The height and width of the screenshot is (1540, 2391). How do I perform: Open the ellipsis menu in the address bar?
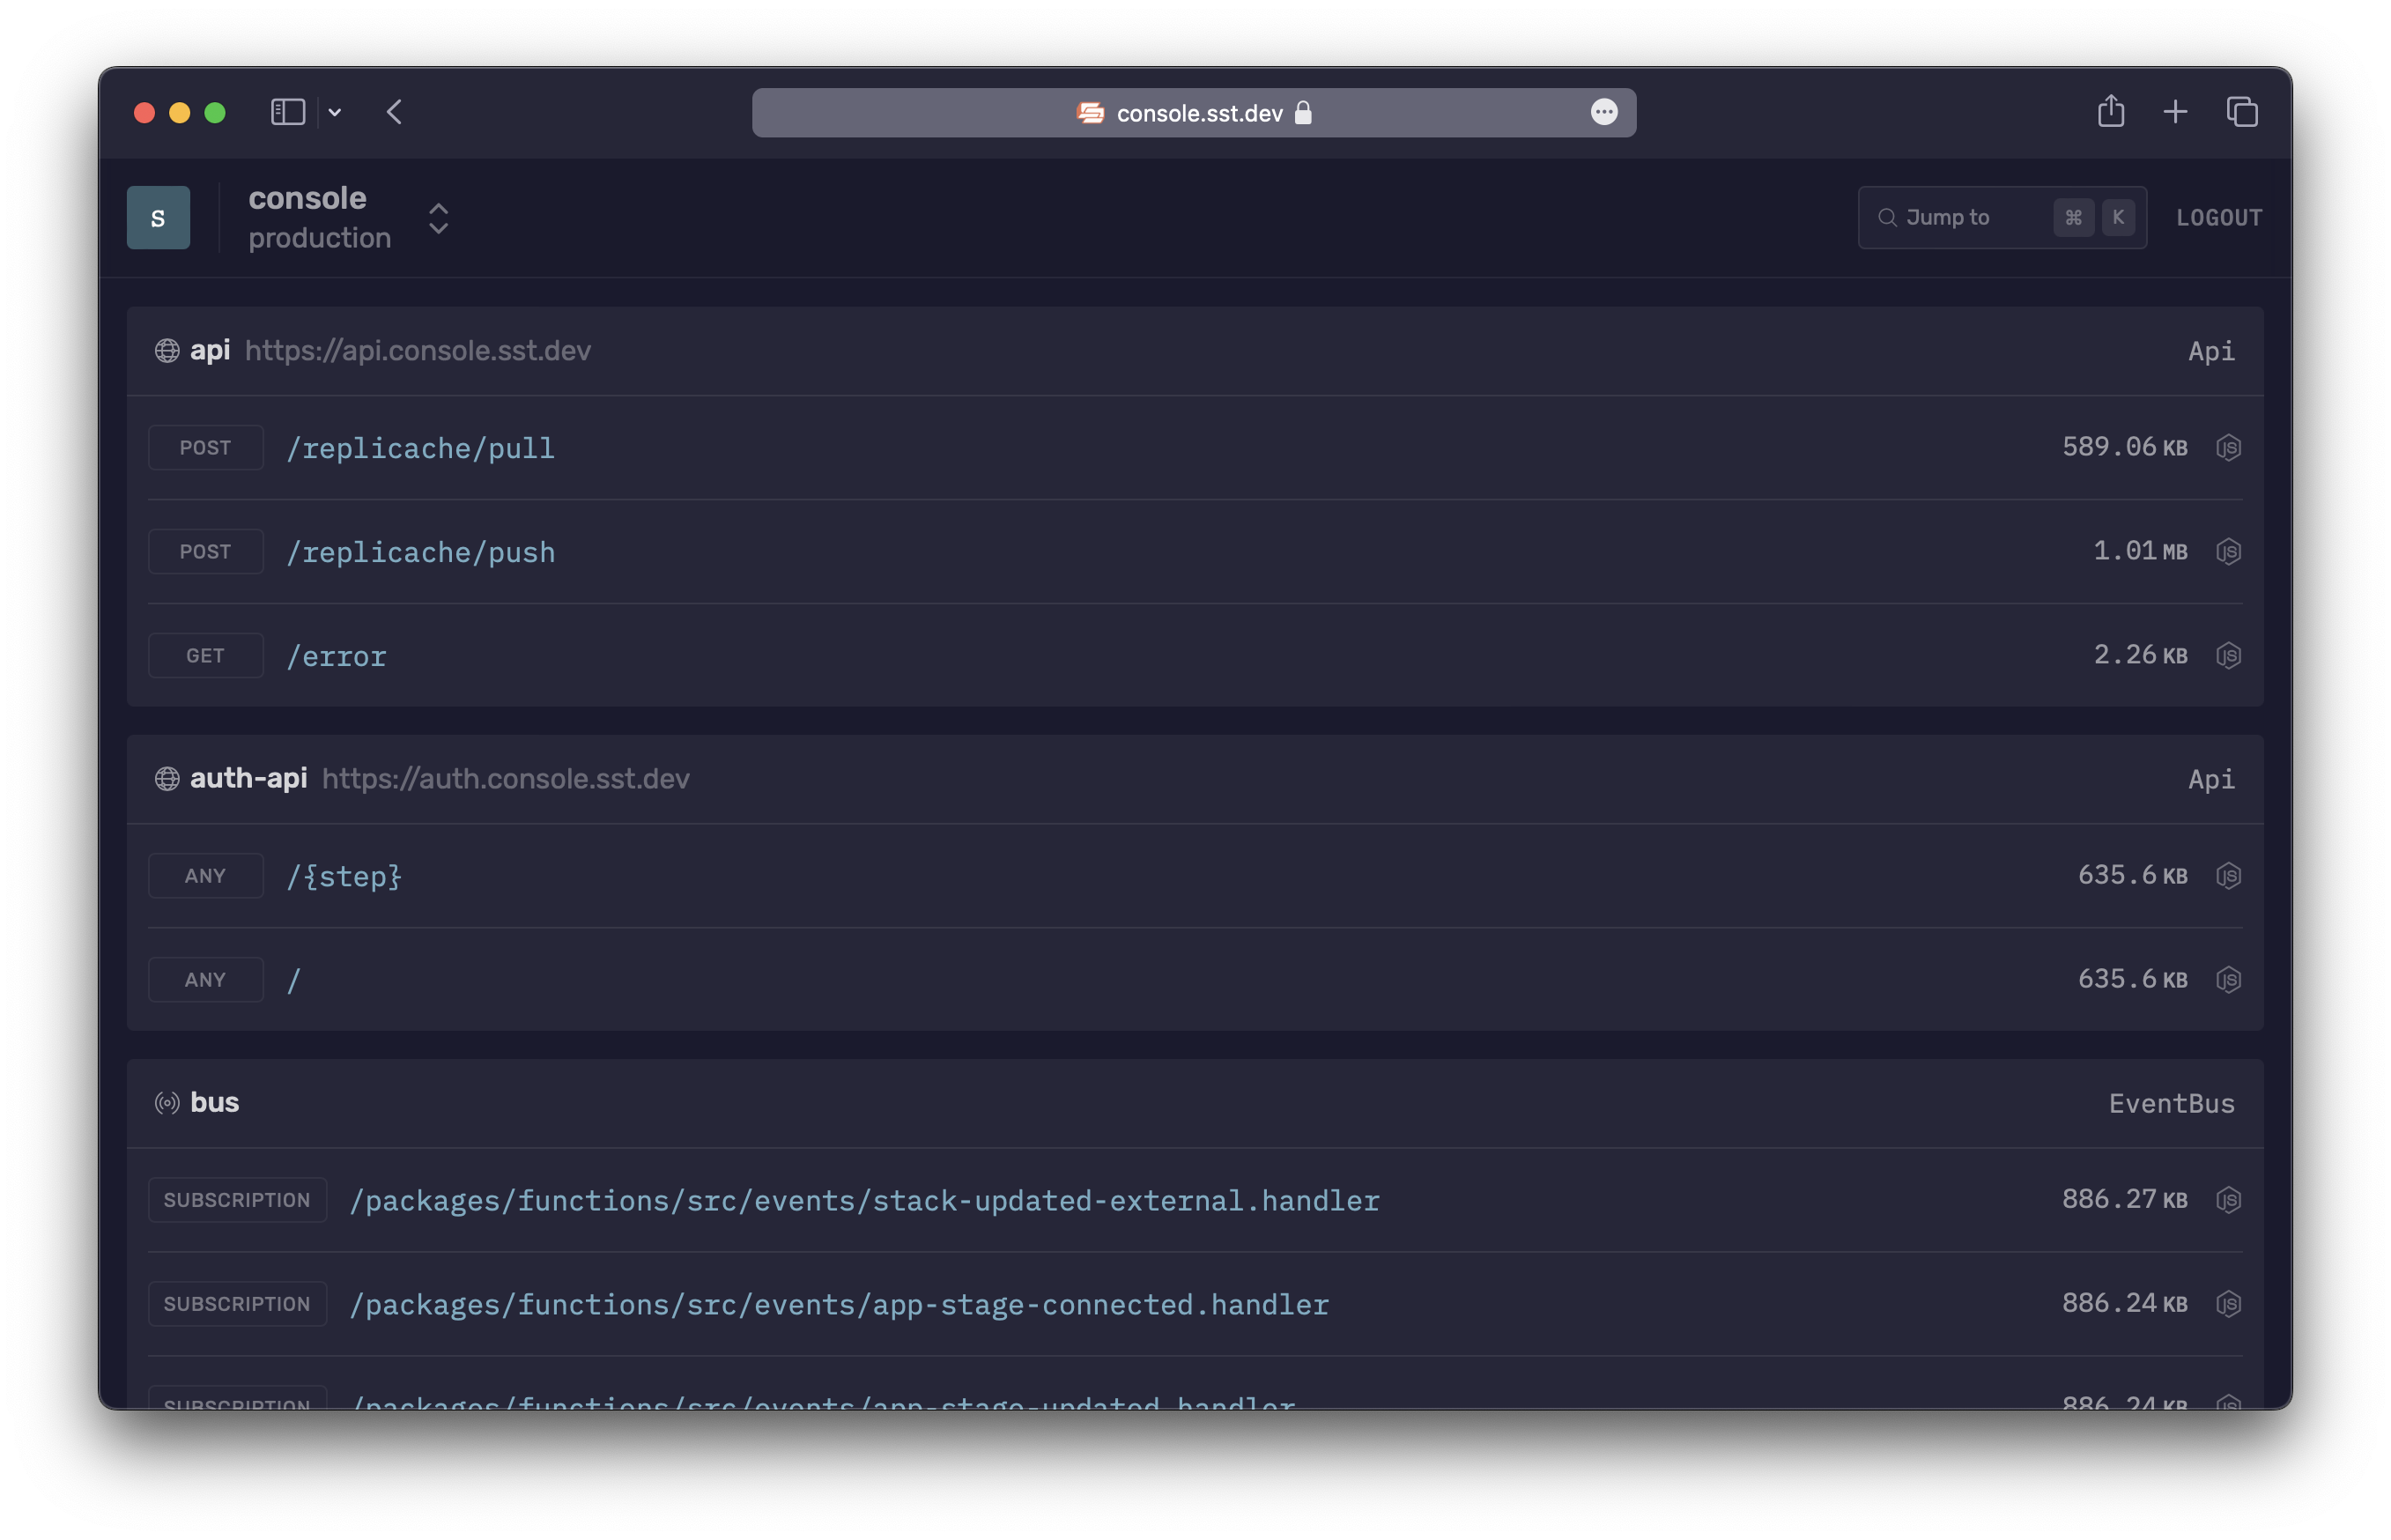click(1604, 113)
